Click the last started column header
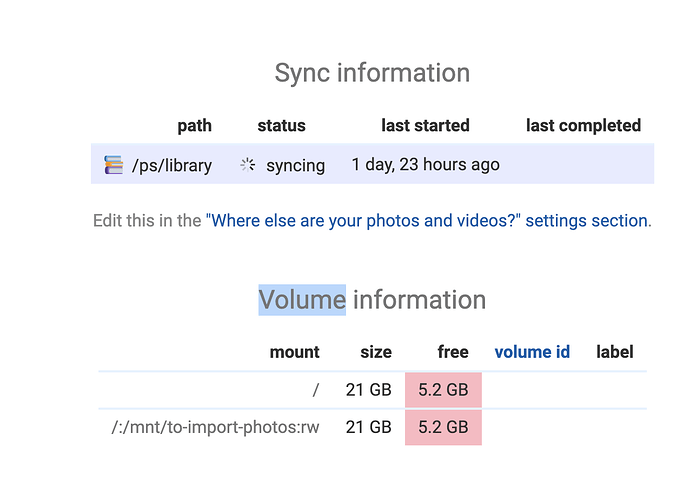 point(425,126)
